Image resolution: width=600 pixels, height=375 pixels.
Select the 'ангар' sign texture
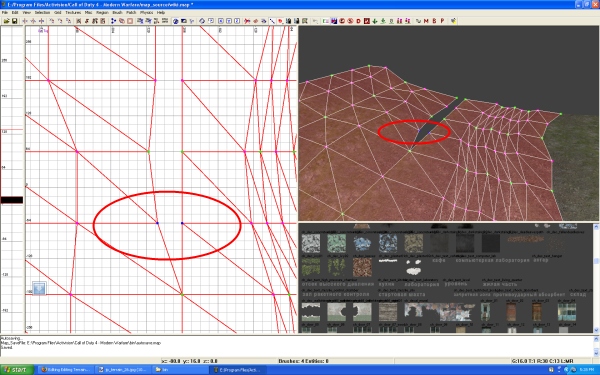[541, 260]
